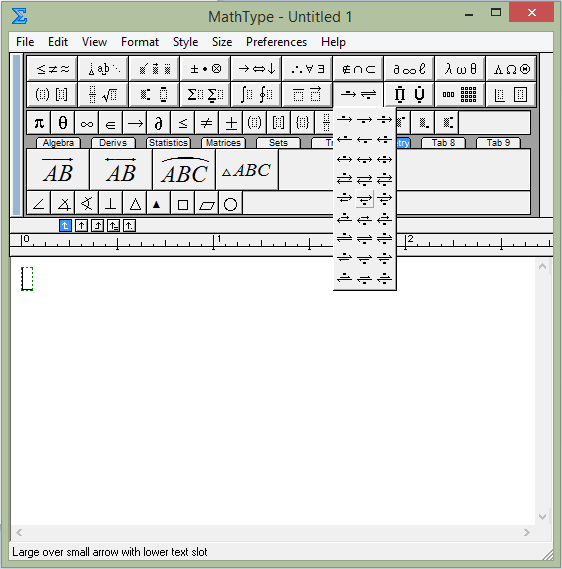
Task: Insert vector AB with right arrow overbar
Action: click(58, 169)
